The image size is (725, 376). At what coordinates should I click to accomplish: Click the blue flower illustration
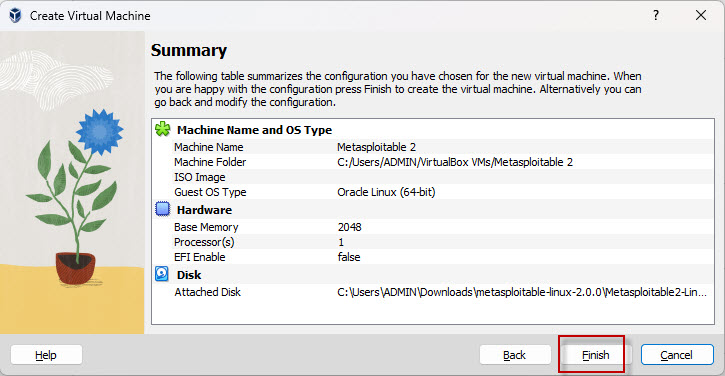pyautogui.click(x=99, y=131)
